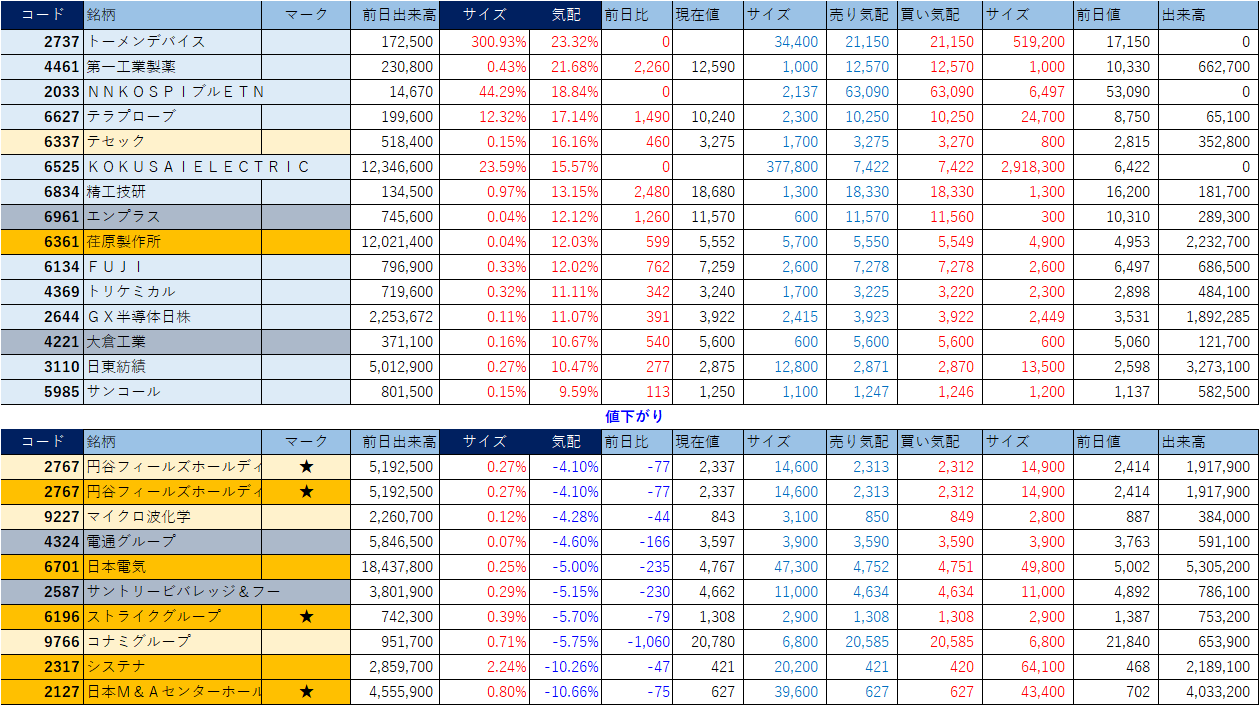Viewport: 1259px width, 705px height.
Task: Select the トーメンデバイス stock name cell
Action: (173, 42)
